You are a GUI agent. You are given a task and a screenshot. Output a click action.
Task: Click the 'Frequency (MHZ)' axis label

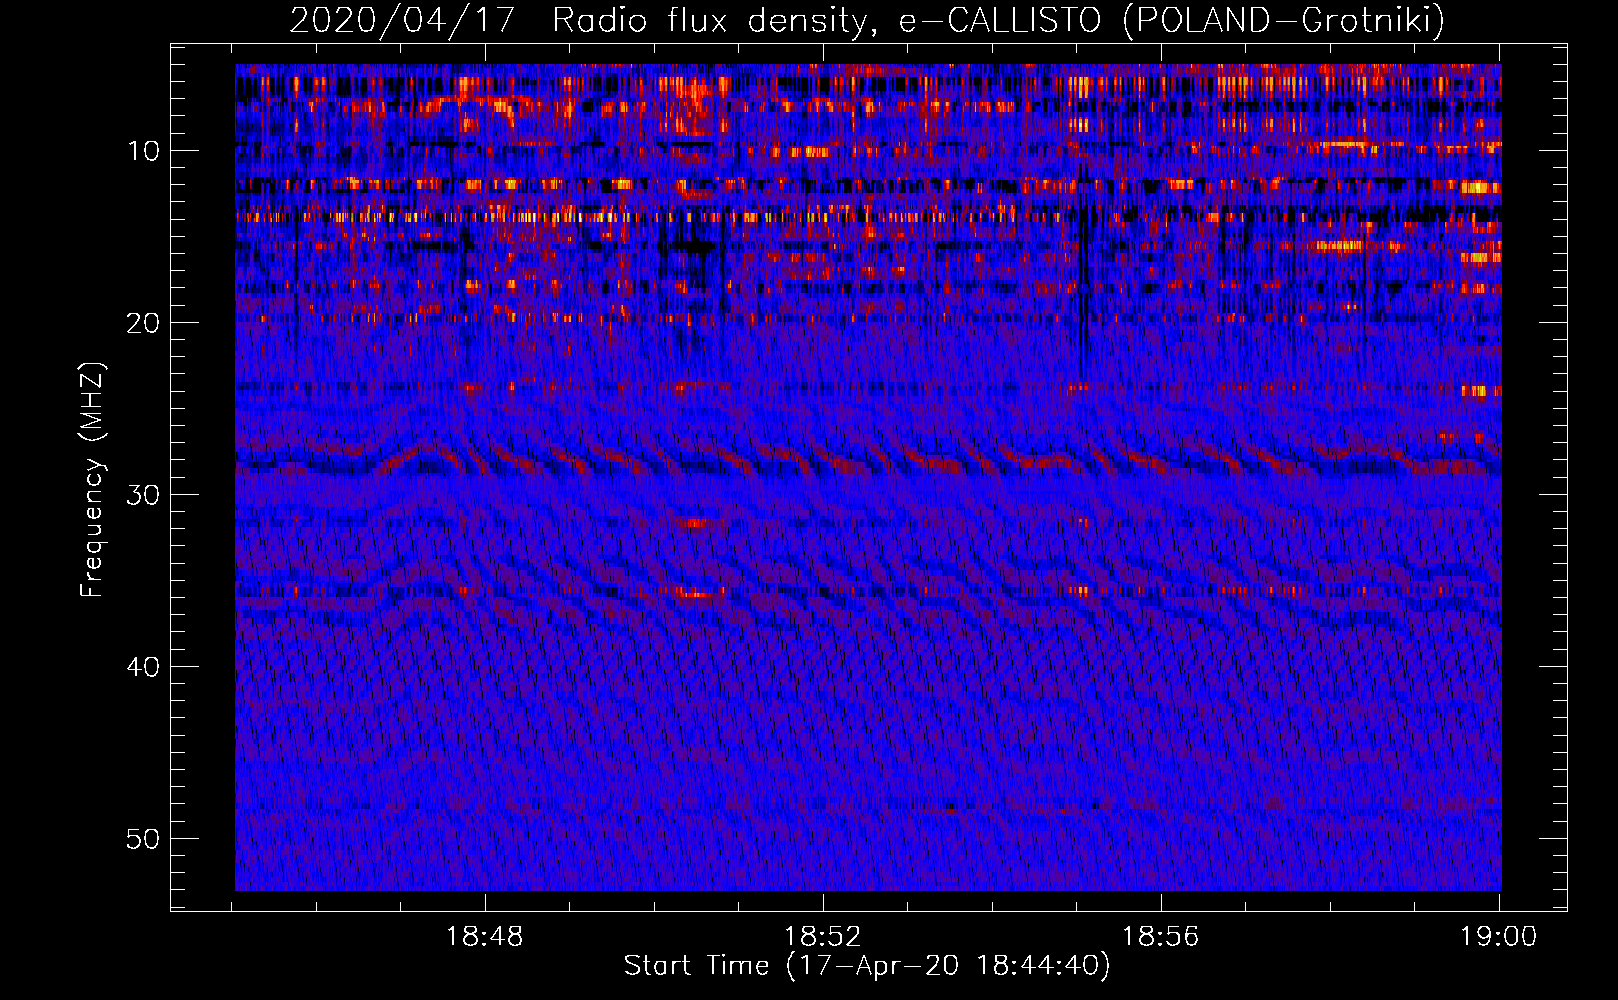(92, 480)
